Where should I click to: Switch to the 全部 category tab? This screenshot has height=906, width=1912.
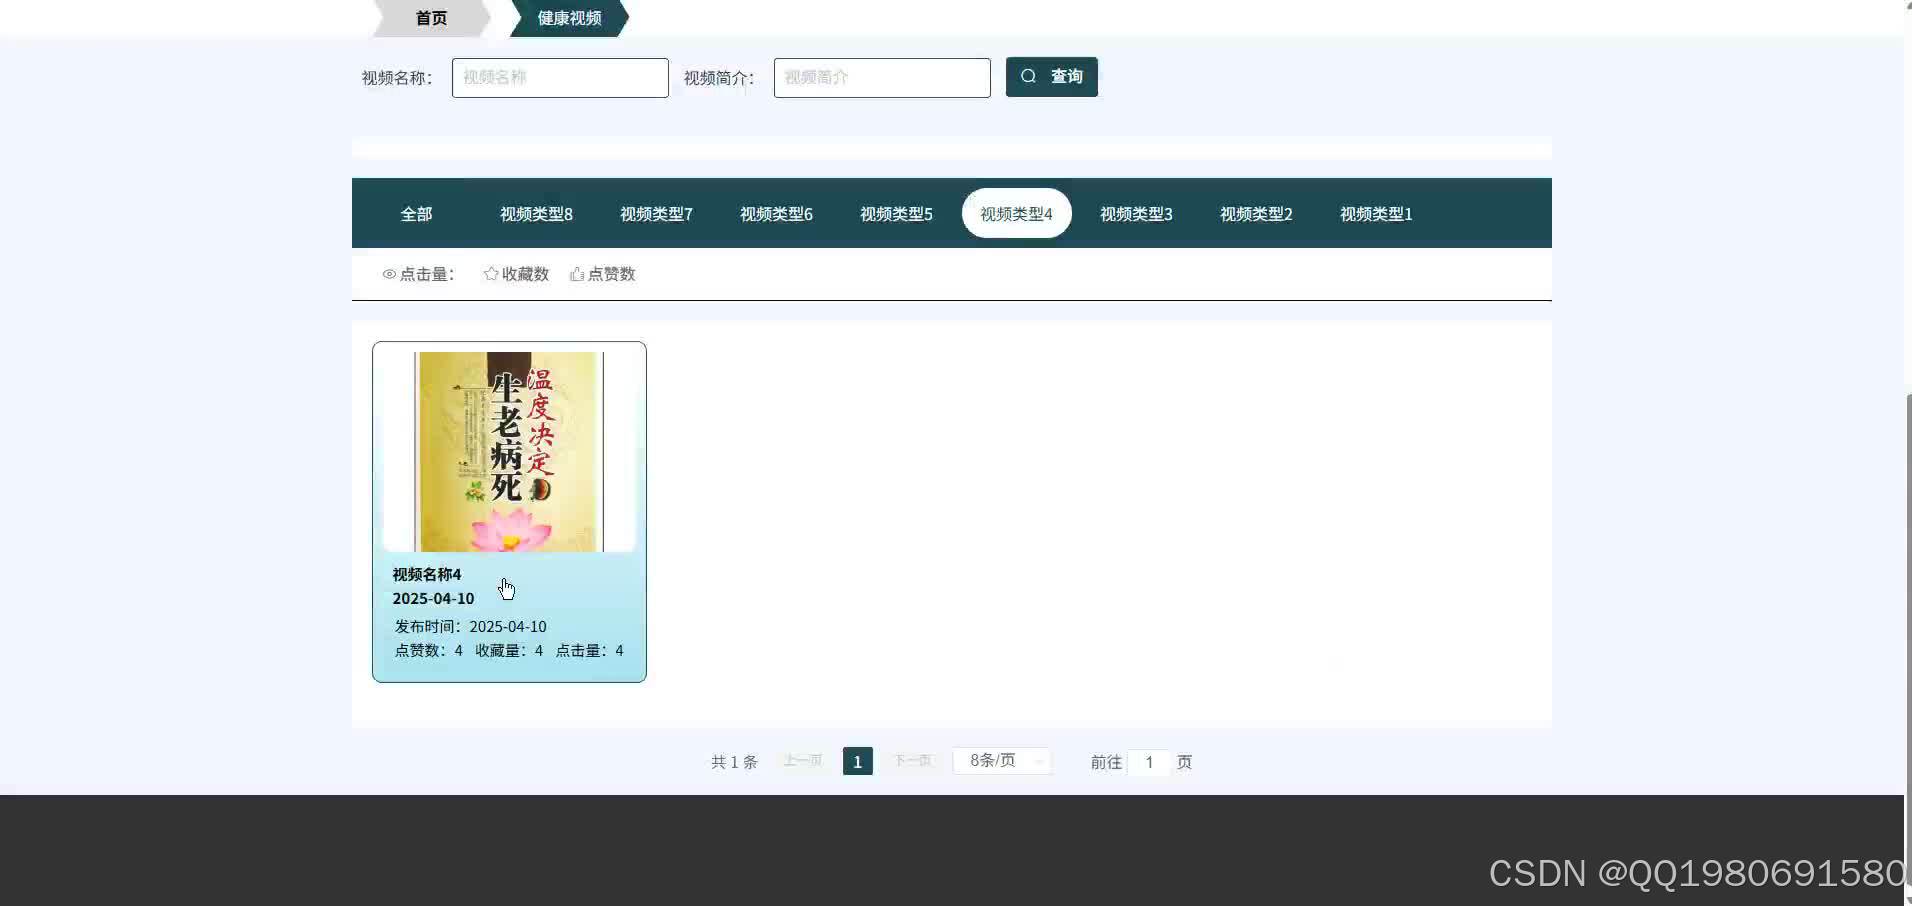tap(416, 213)
